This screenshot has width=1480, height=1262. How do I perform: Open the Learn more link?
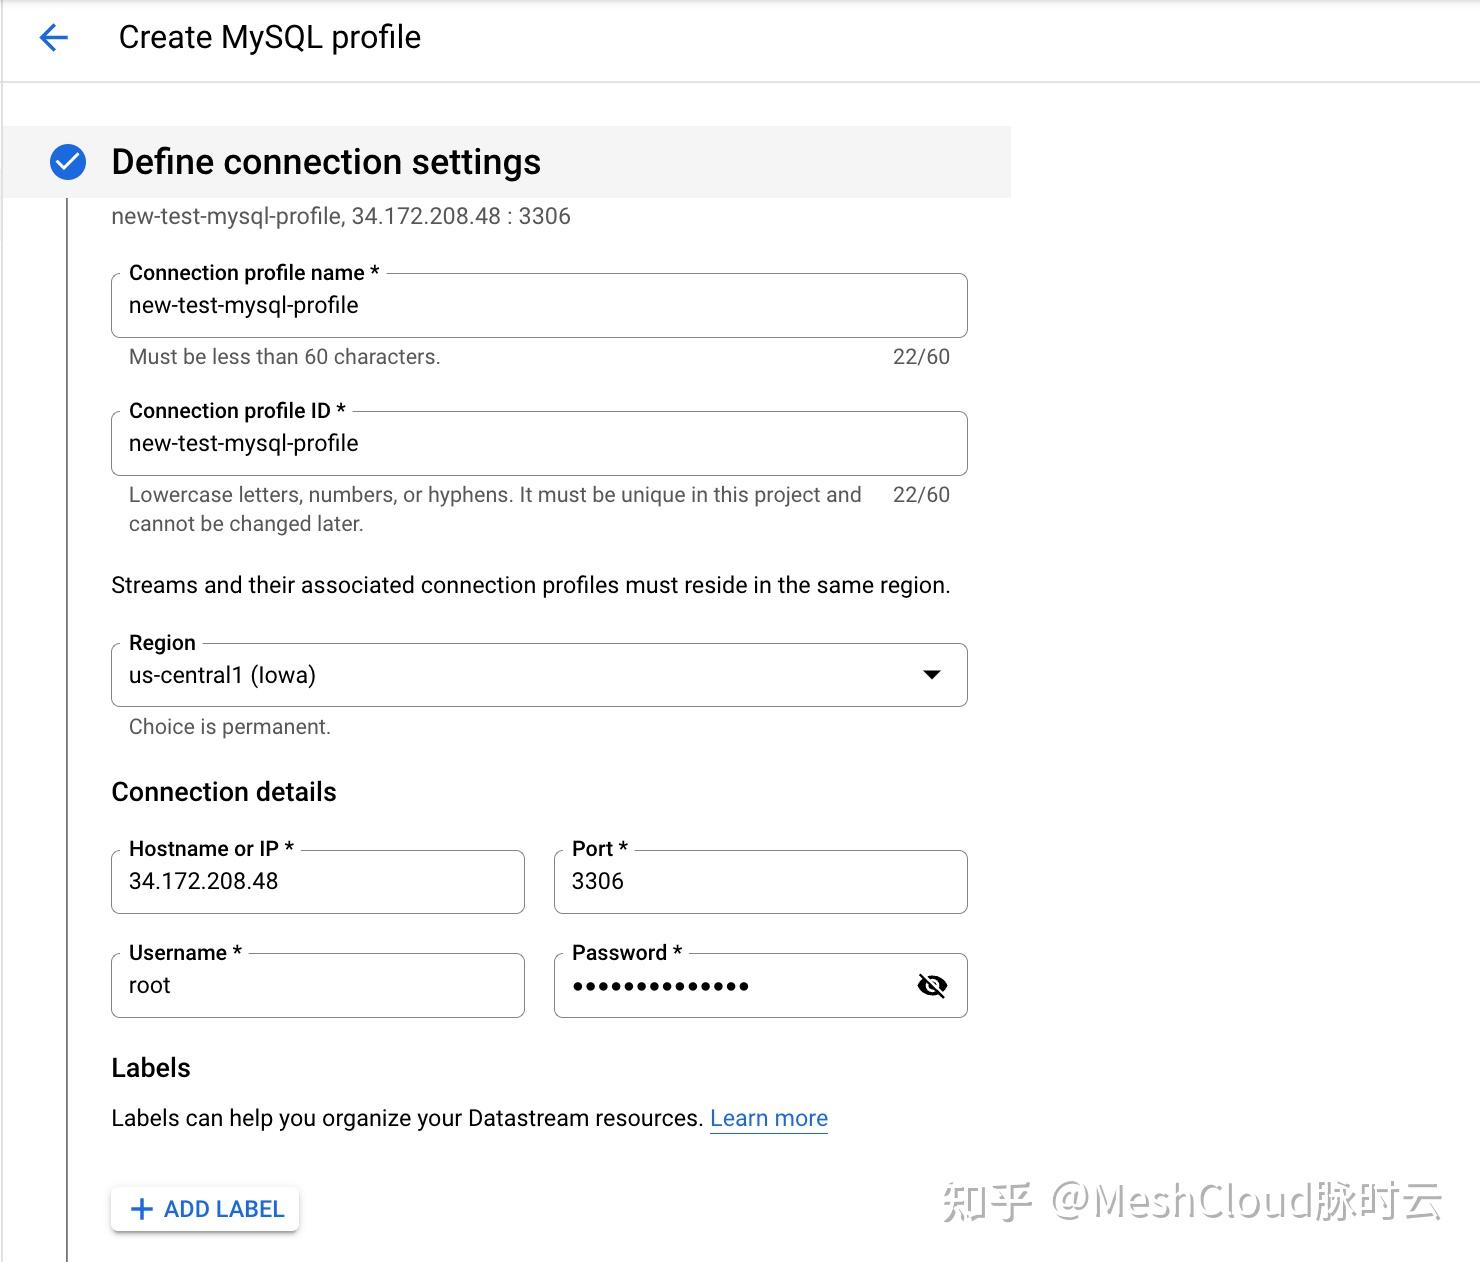tap(768, 1118)
